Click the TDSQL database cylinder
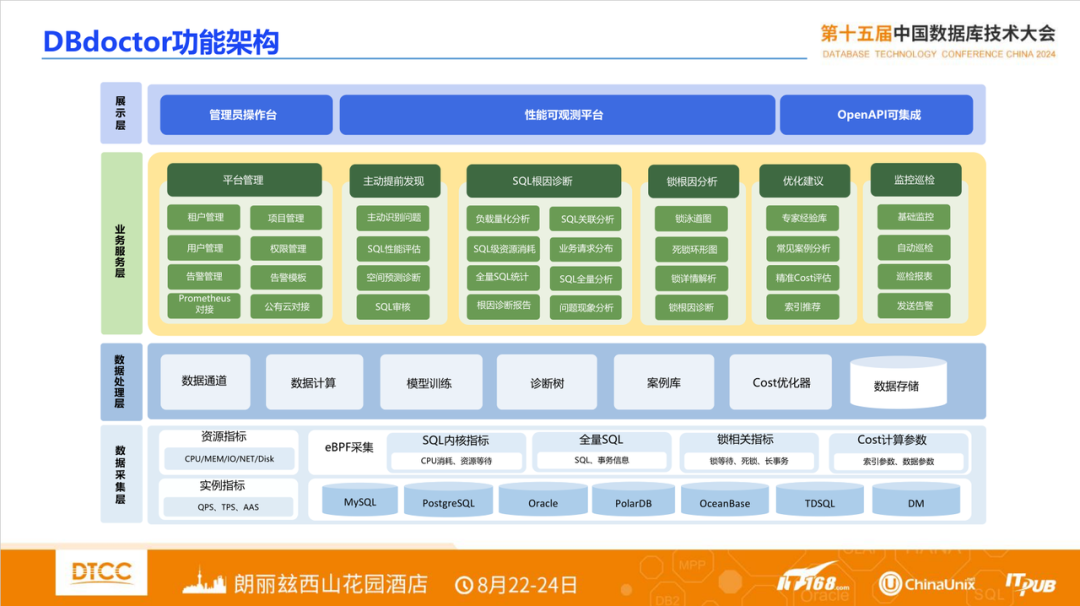1080x606 pixels. coord(820,500)
